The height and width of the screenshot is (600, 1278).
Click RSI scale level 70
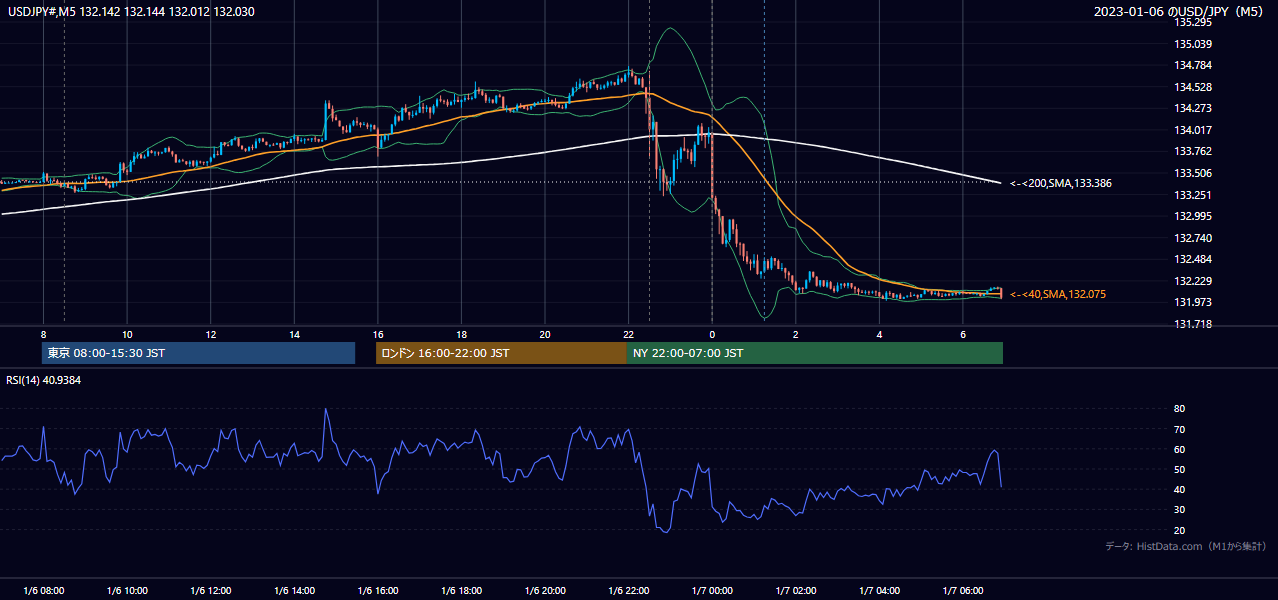pos(1179,429)
